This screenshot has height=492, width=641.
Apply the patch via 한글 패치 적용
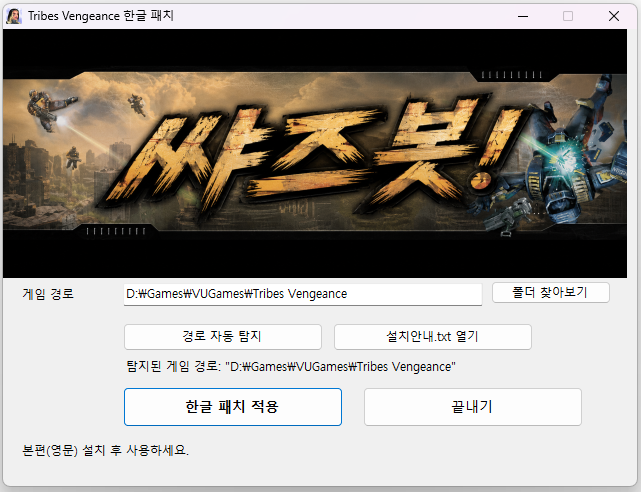click(x=233, y=407)
